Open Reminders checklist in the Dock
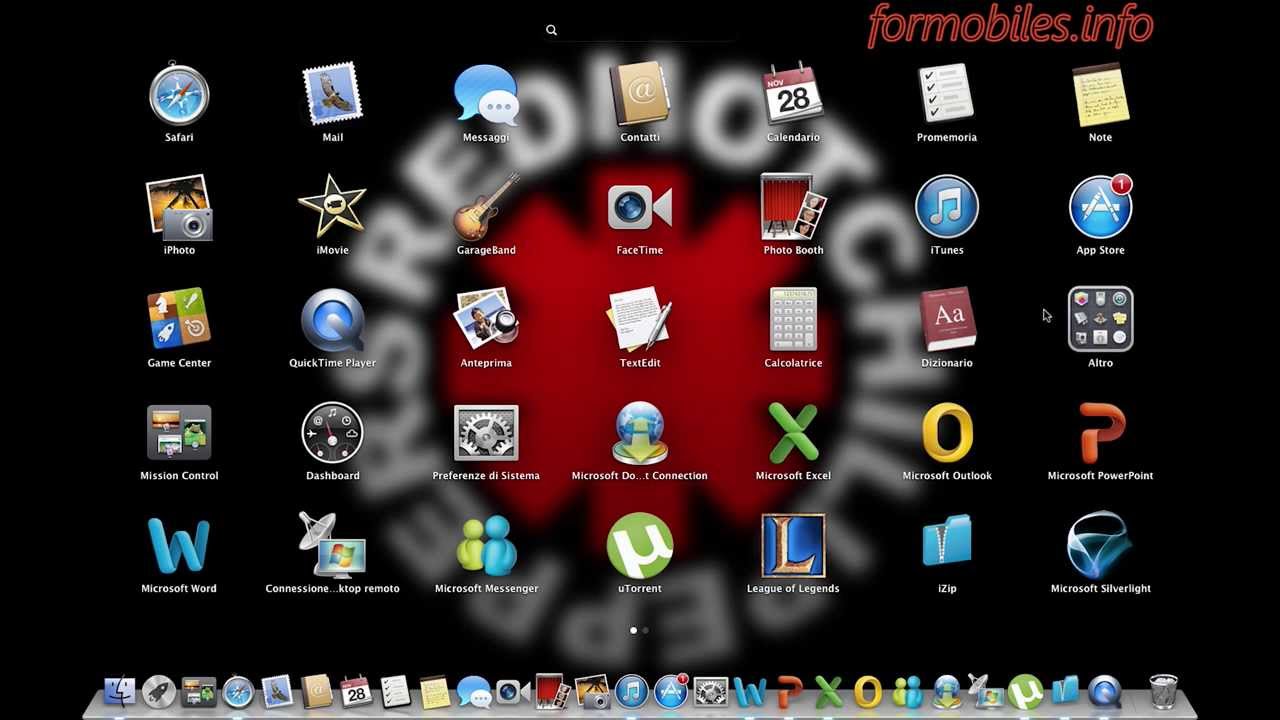 pyautogui.click(x=395, y=692)
